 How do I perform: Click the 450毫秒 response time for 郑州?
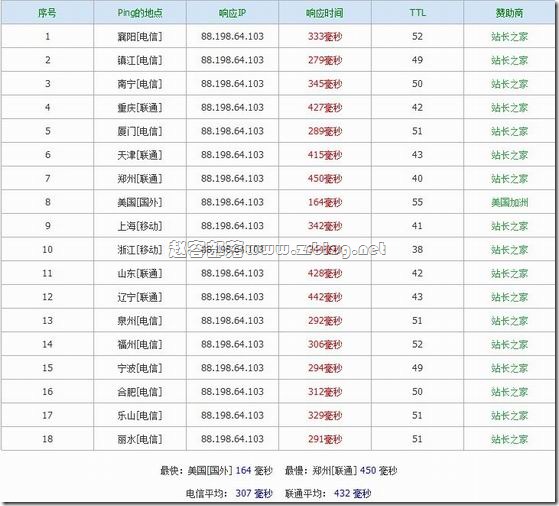[325, 178]
